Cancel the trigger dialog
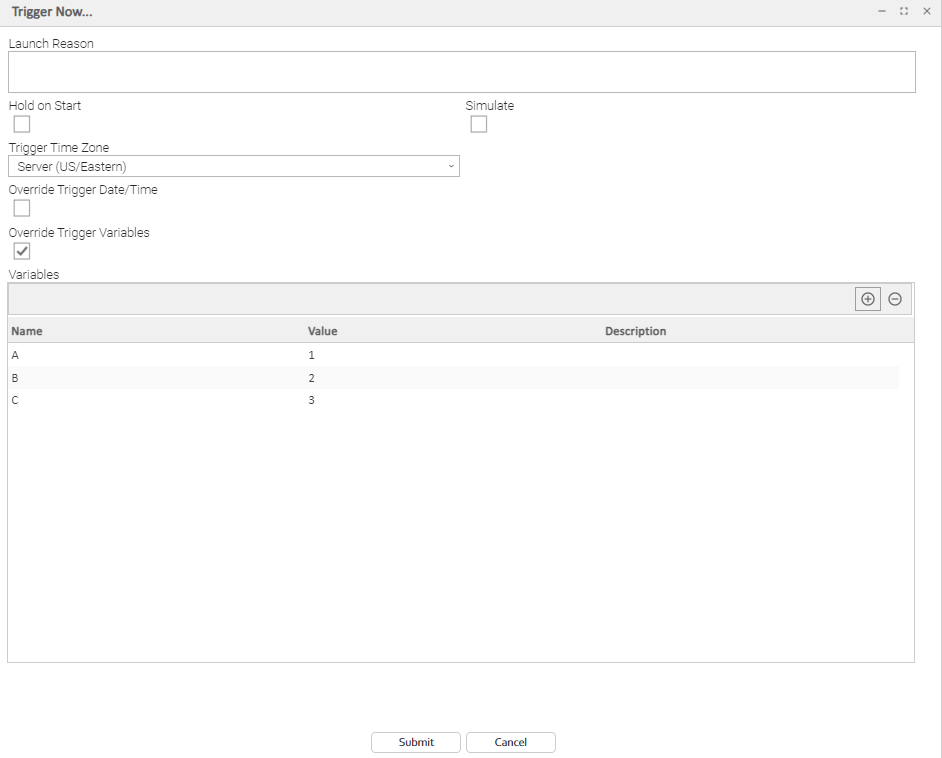Viewport: 942px width, 758px height. pyautogui.click(x=510, y=742)
